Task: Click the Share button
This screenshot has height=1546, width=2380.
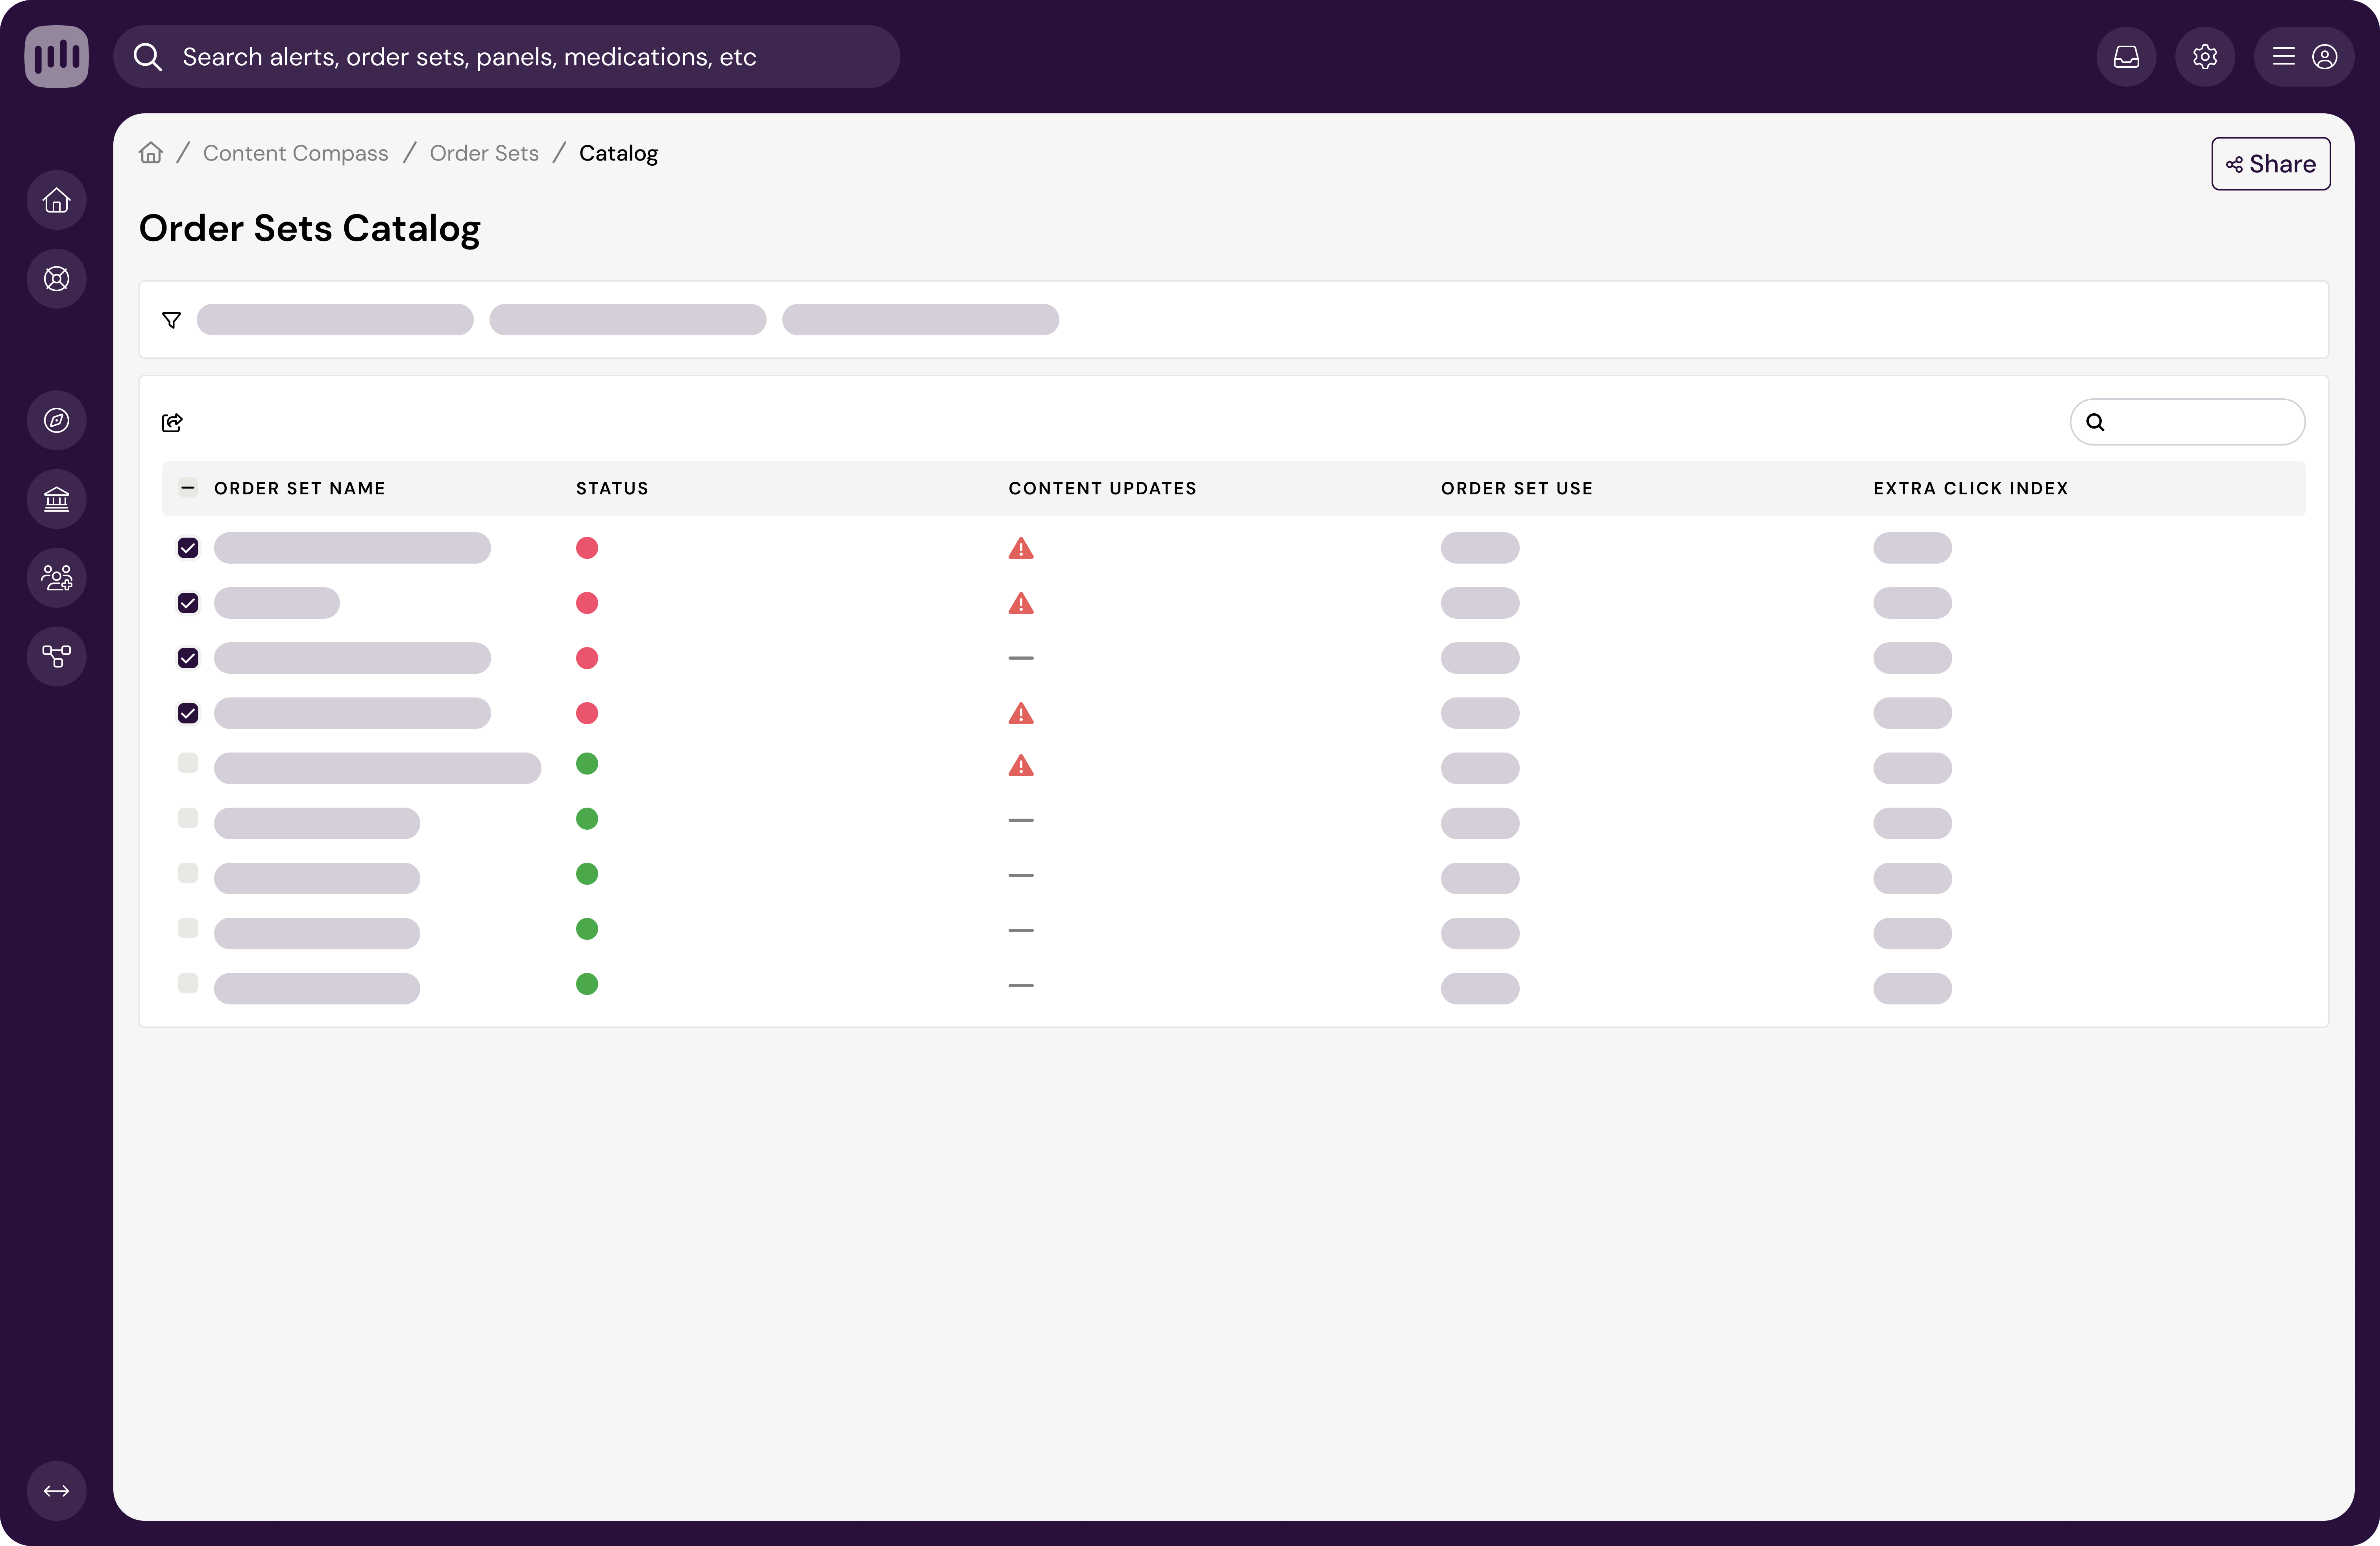Action: [x=2270, y=164]
